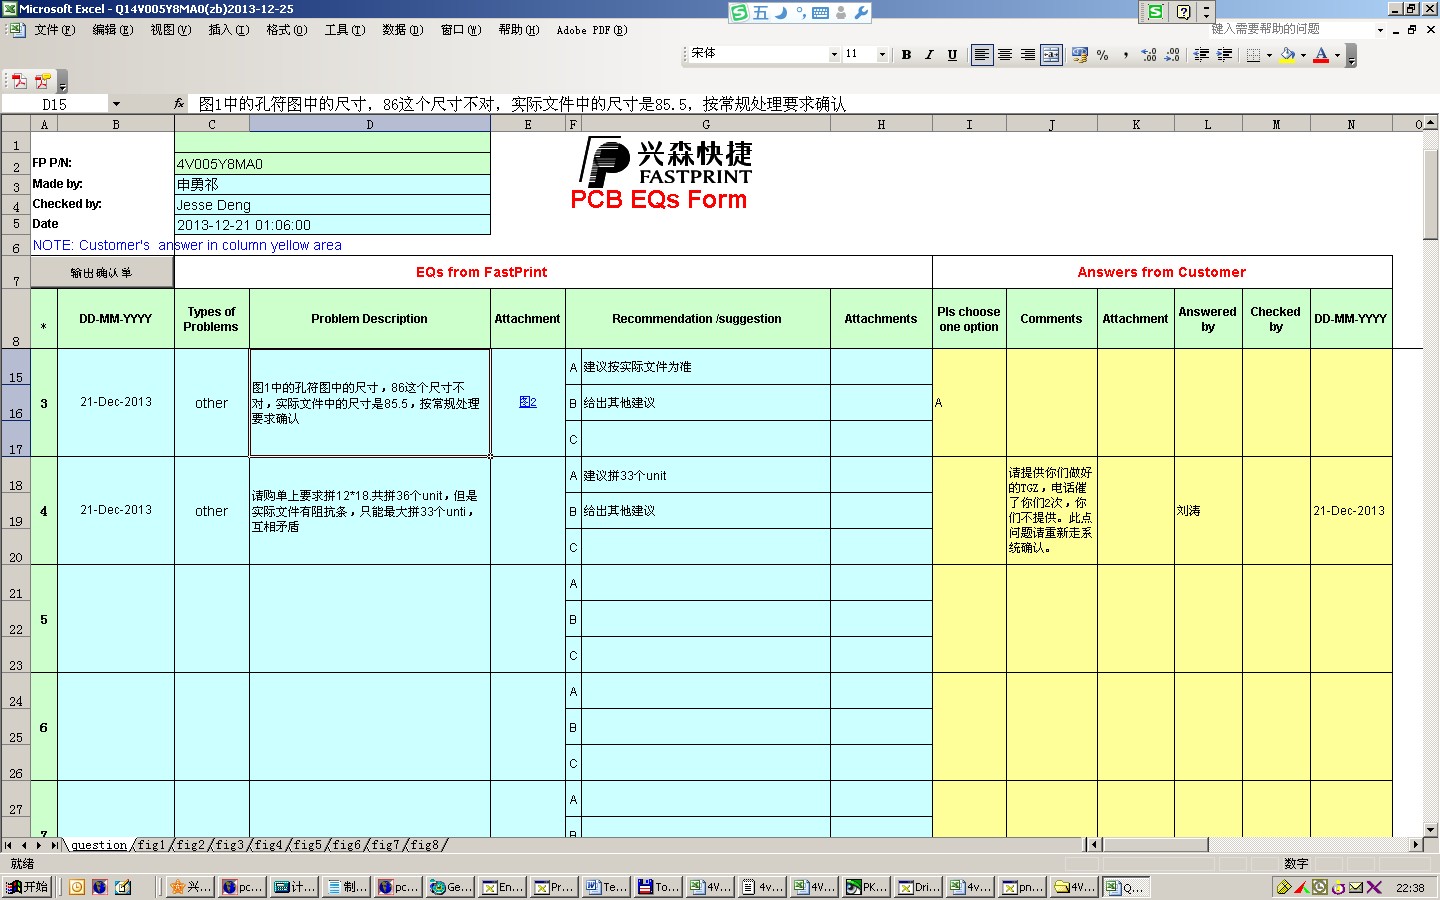Apply cell borders
Viewport: 1440px width, 900px height.
pos(1254,55)
